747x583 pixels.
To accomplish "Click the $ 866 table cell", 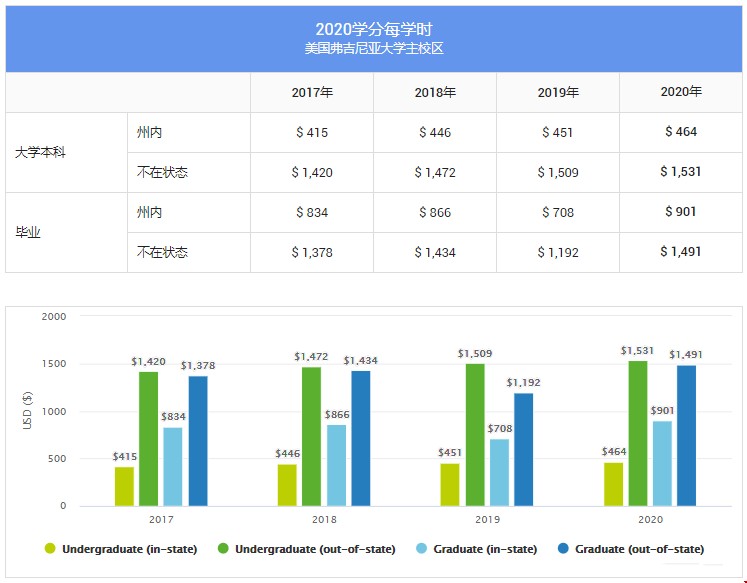I will [435, 212].
